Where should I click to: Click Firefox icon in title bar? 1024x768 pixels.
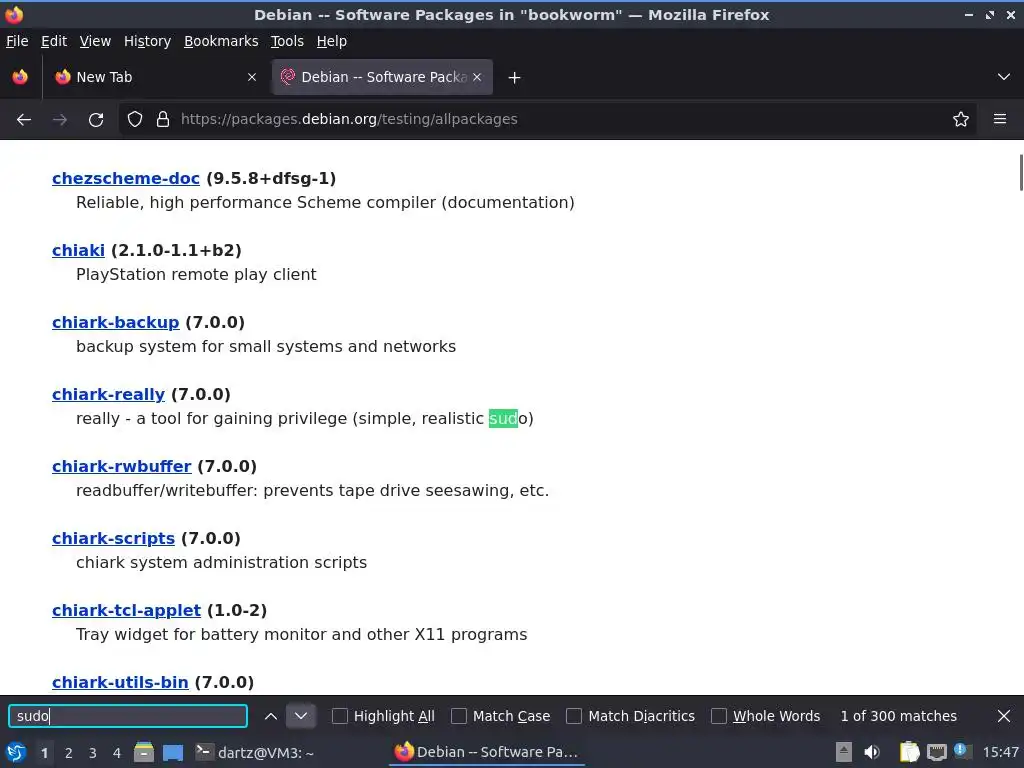click(14, 14)
